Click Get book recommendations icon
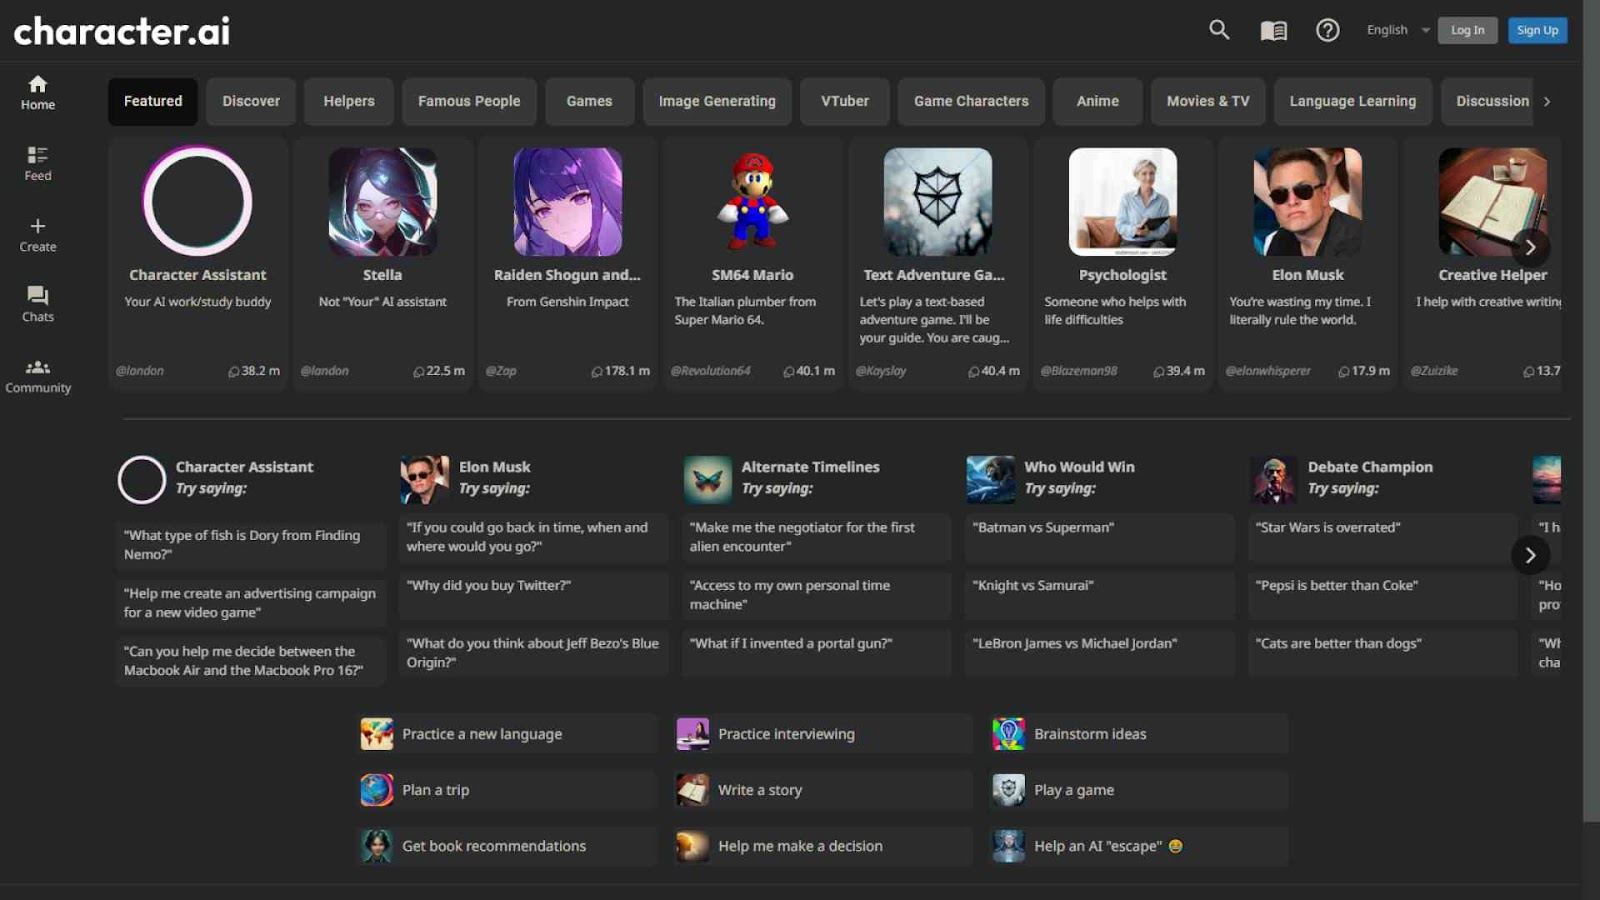1600x900 pixels. pyautogui.click(x=377, y=846)
